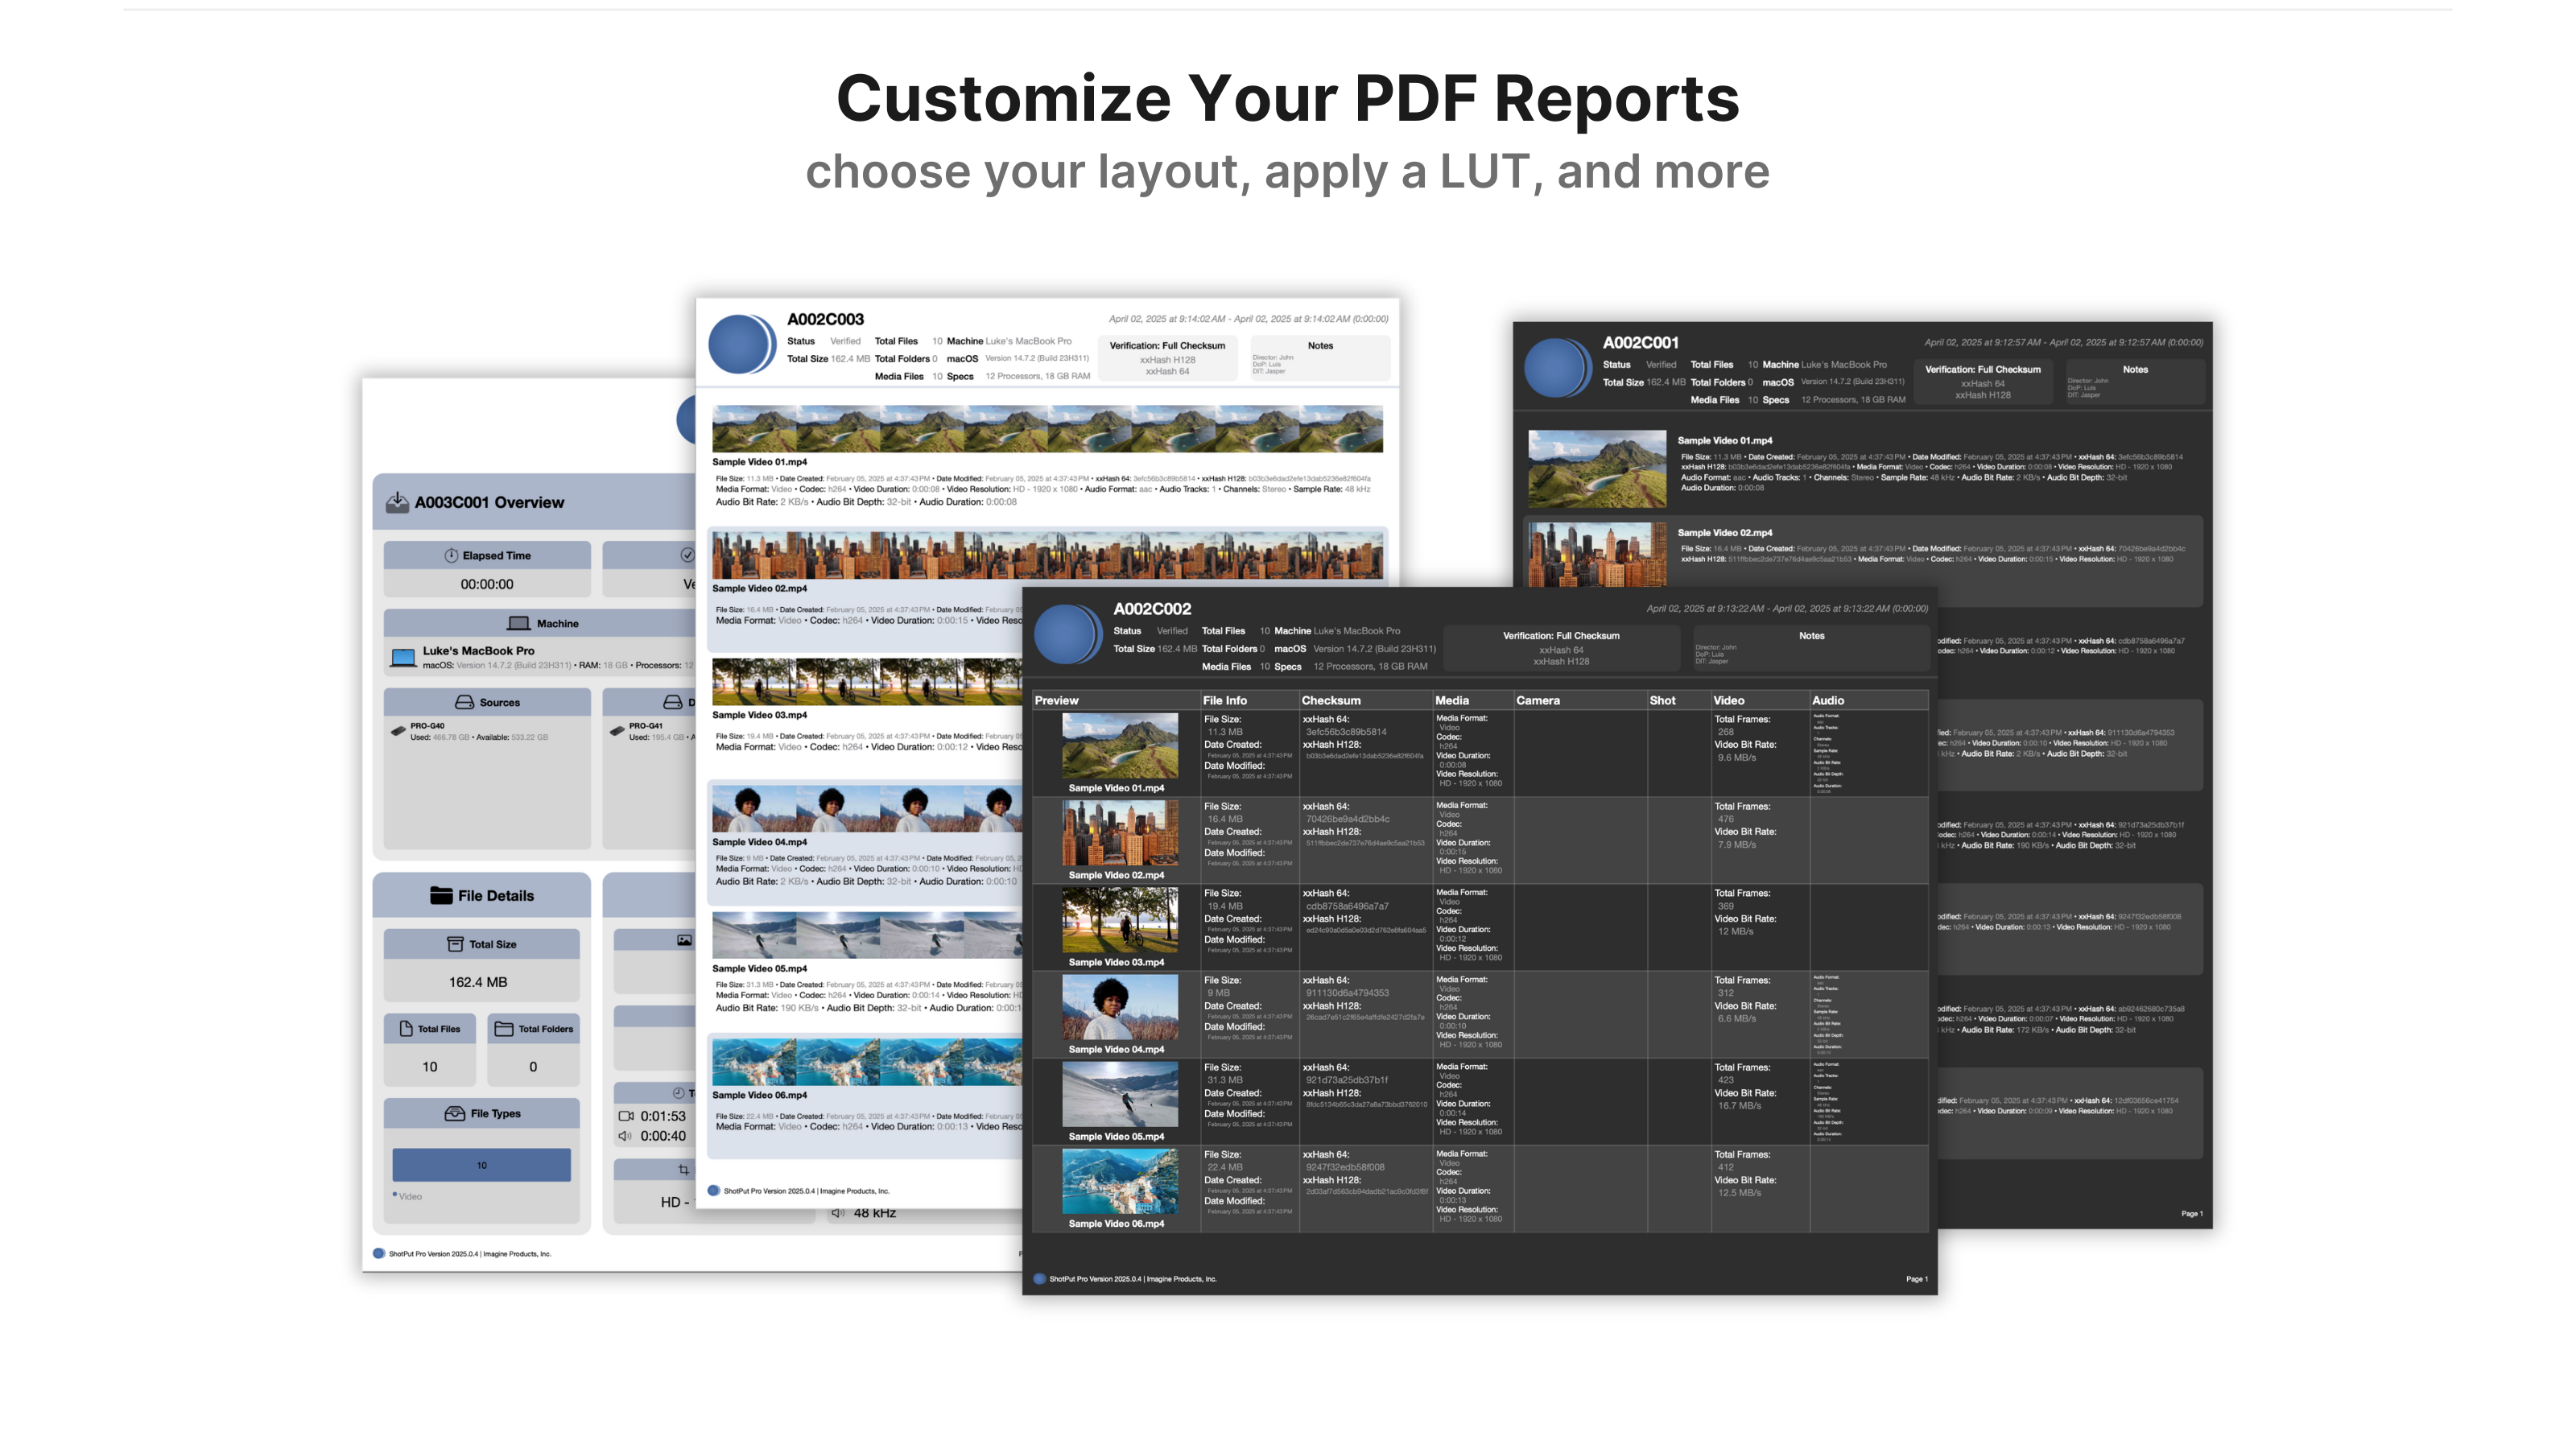The height and width of the screenshot is (1449, 2576).
Task: Open the File Details folder icon
Action: point(443,895)
